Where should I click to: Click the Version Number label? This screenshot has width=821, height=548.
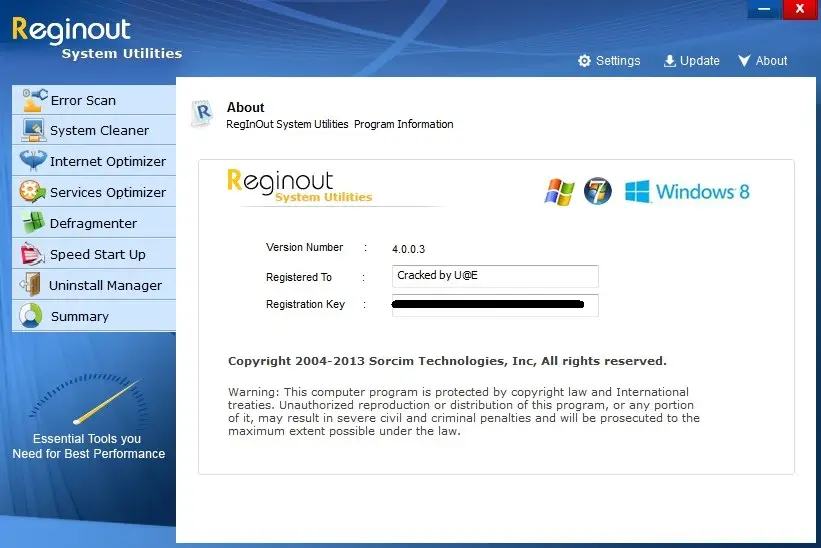(304, 247)
